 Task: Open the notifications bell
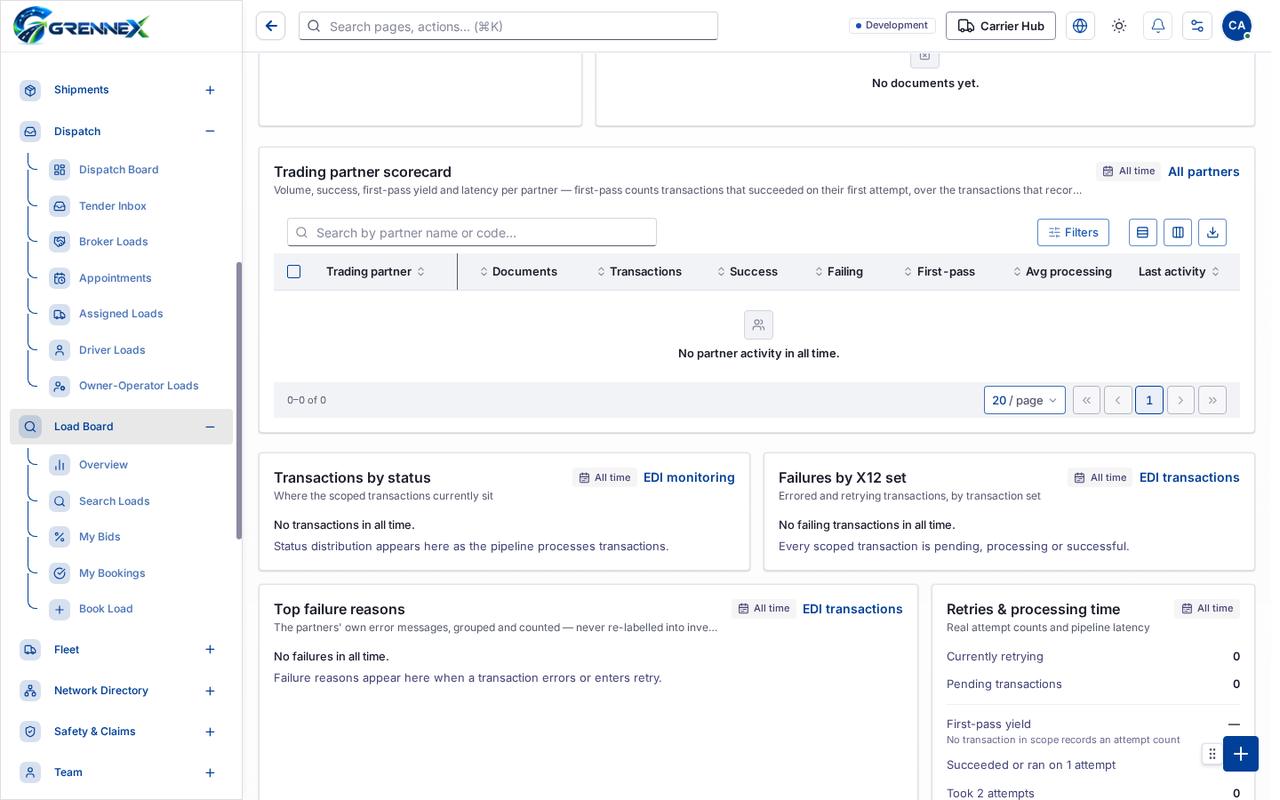click(1158, 26)
